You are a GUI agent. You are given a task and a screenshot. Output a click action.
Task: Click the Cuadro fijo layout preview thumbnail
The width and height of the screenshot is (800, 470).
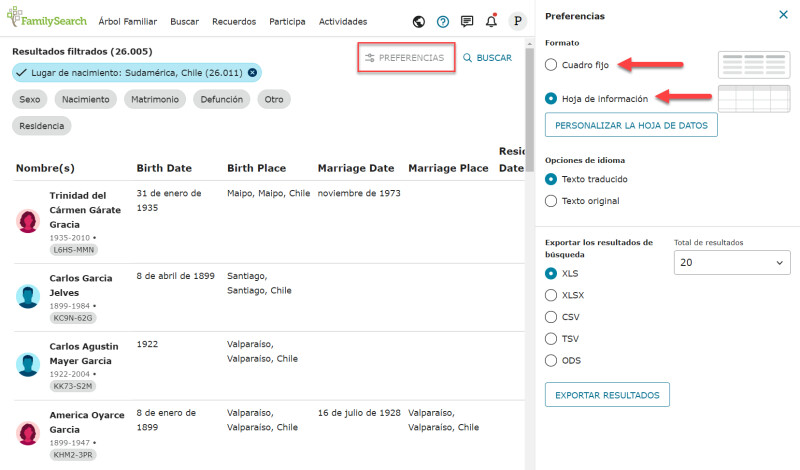coord(754,65)
